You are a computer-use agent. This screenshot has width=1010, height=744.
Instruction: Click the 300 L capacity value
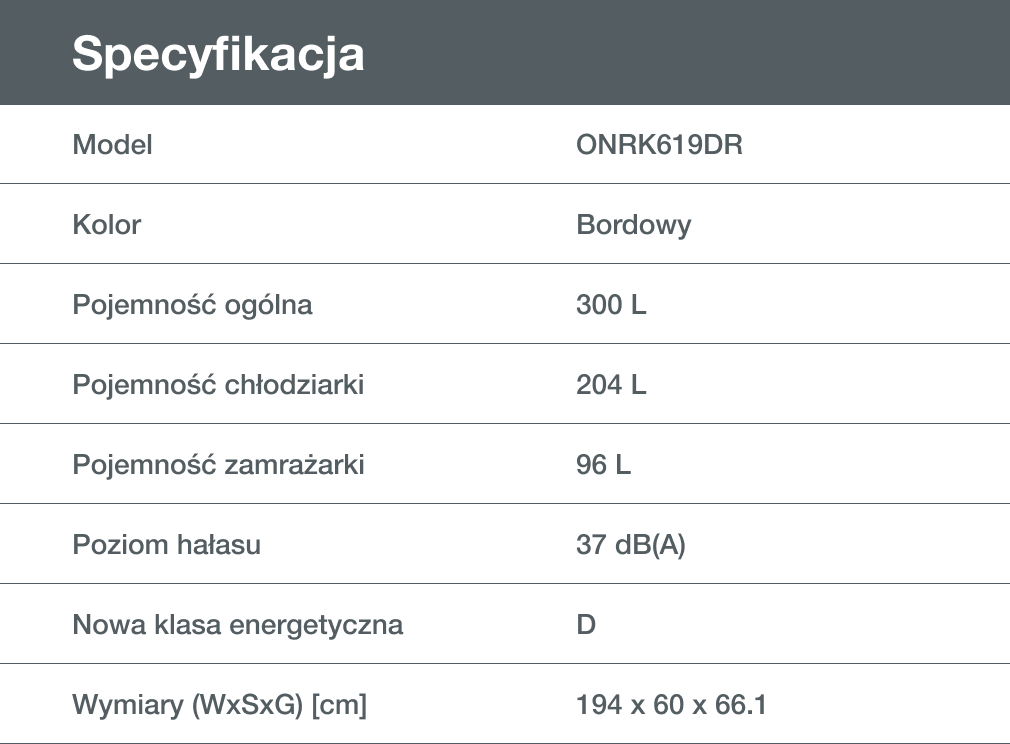611,305
